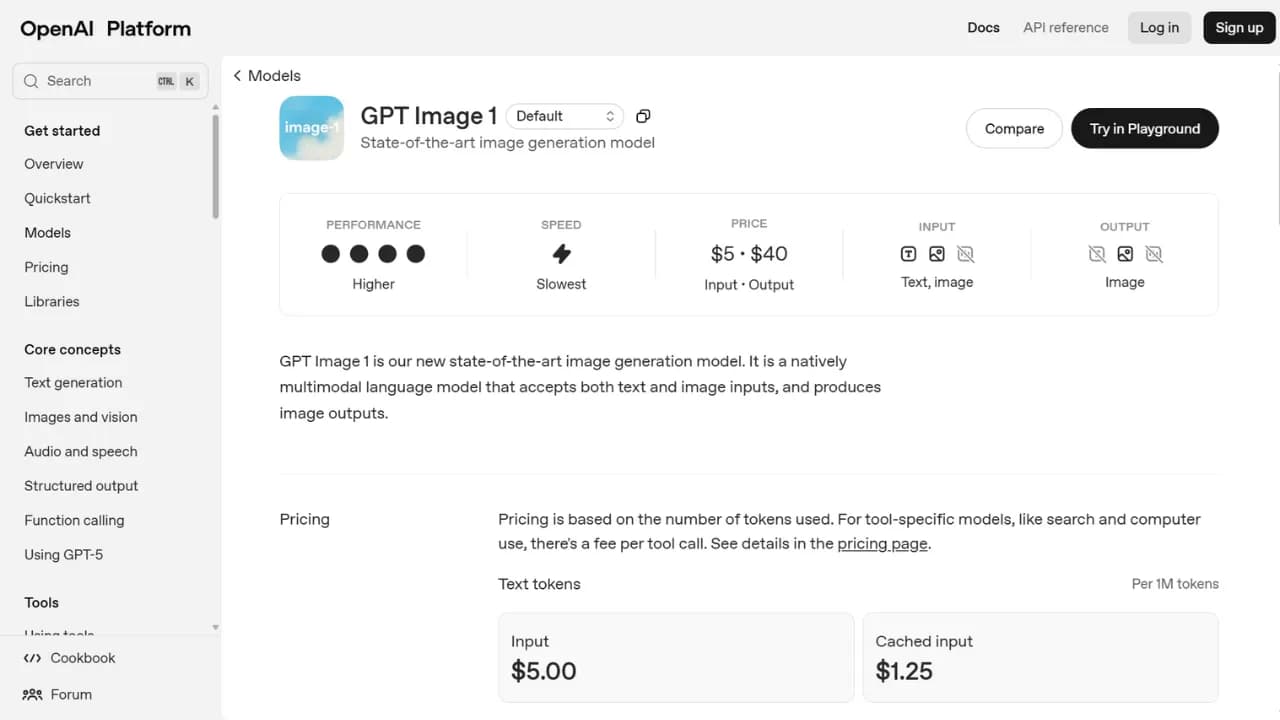
Task: Click the back chevron next to Models
Action: pyautogui.click(x=237, y=76)
